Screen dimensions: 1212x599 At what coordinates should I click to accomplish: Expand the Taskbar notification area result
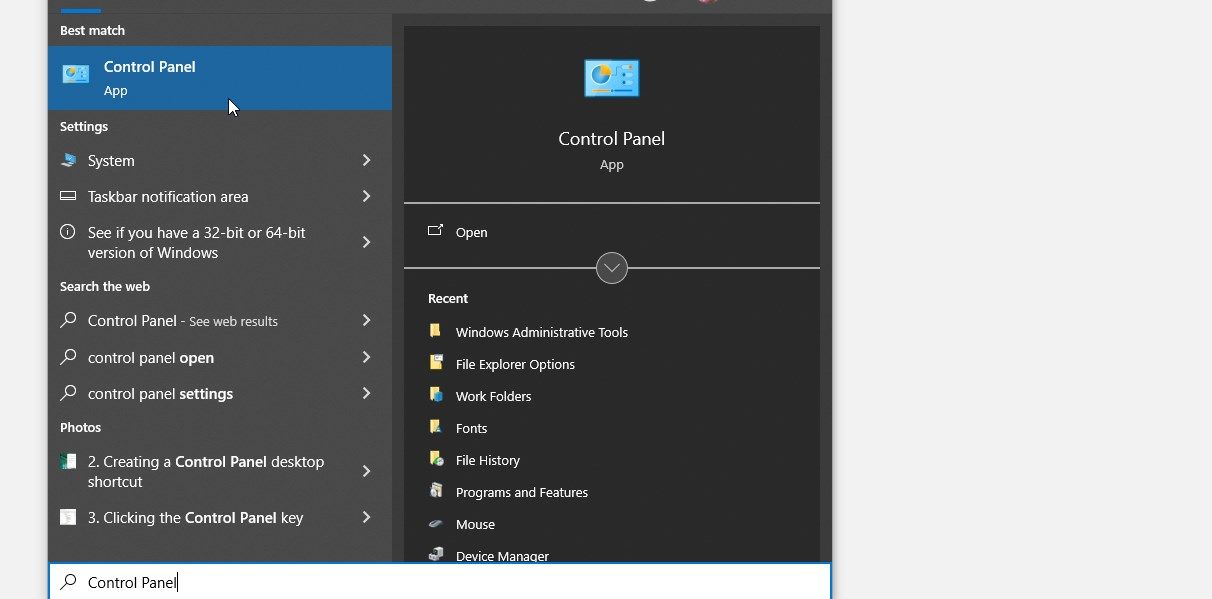coord(367,197)
